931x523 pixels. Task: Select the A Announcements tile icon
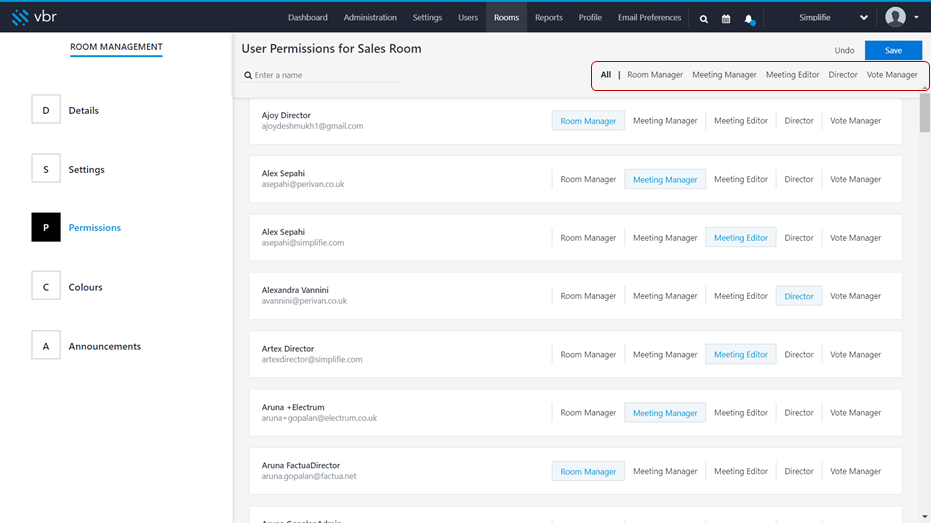click(46, 345)
